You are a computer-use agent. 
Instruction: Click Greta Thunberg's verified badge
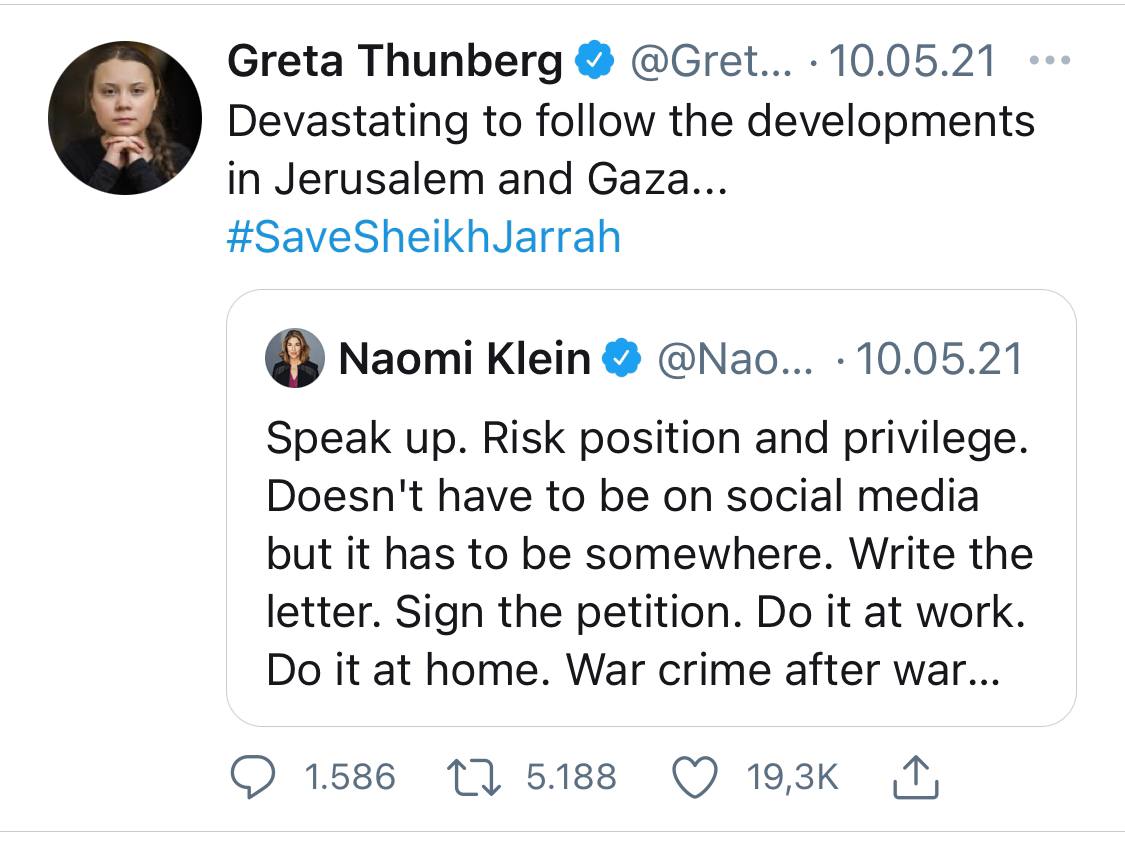tap(594, 60)
